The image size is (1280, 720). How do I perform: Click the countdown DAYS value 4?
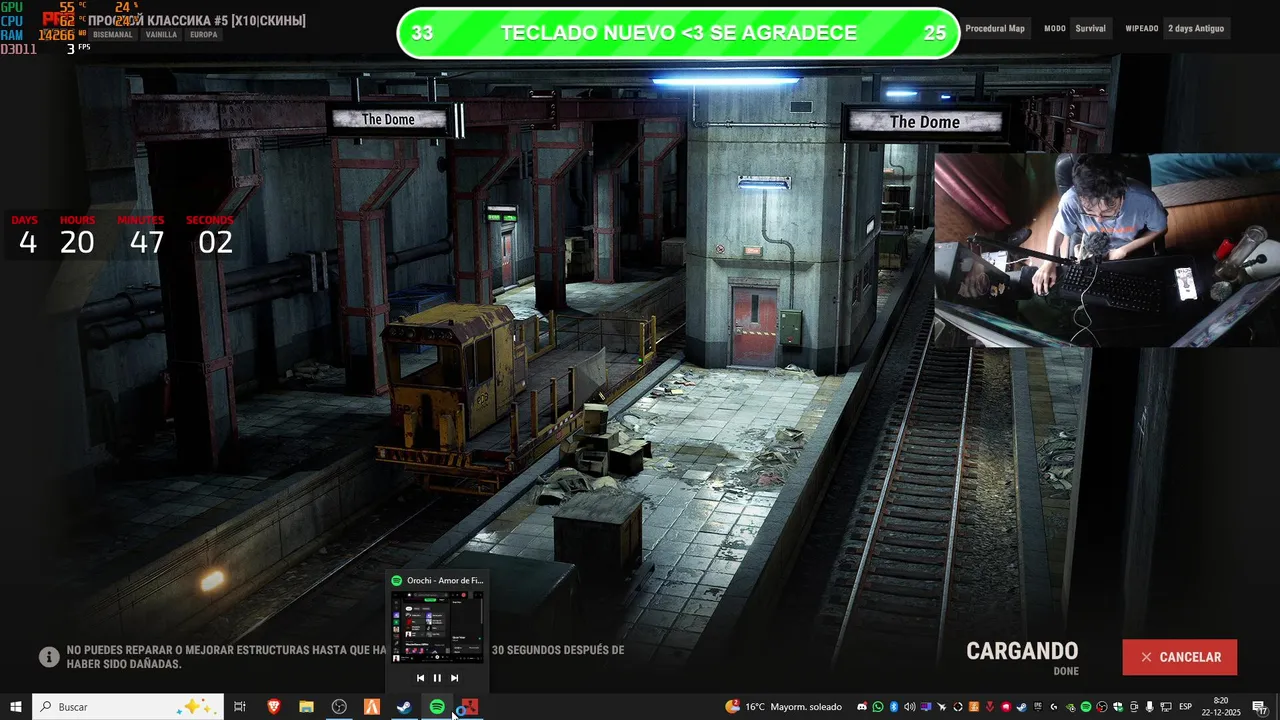click(x=28, y=242)
